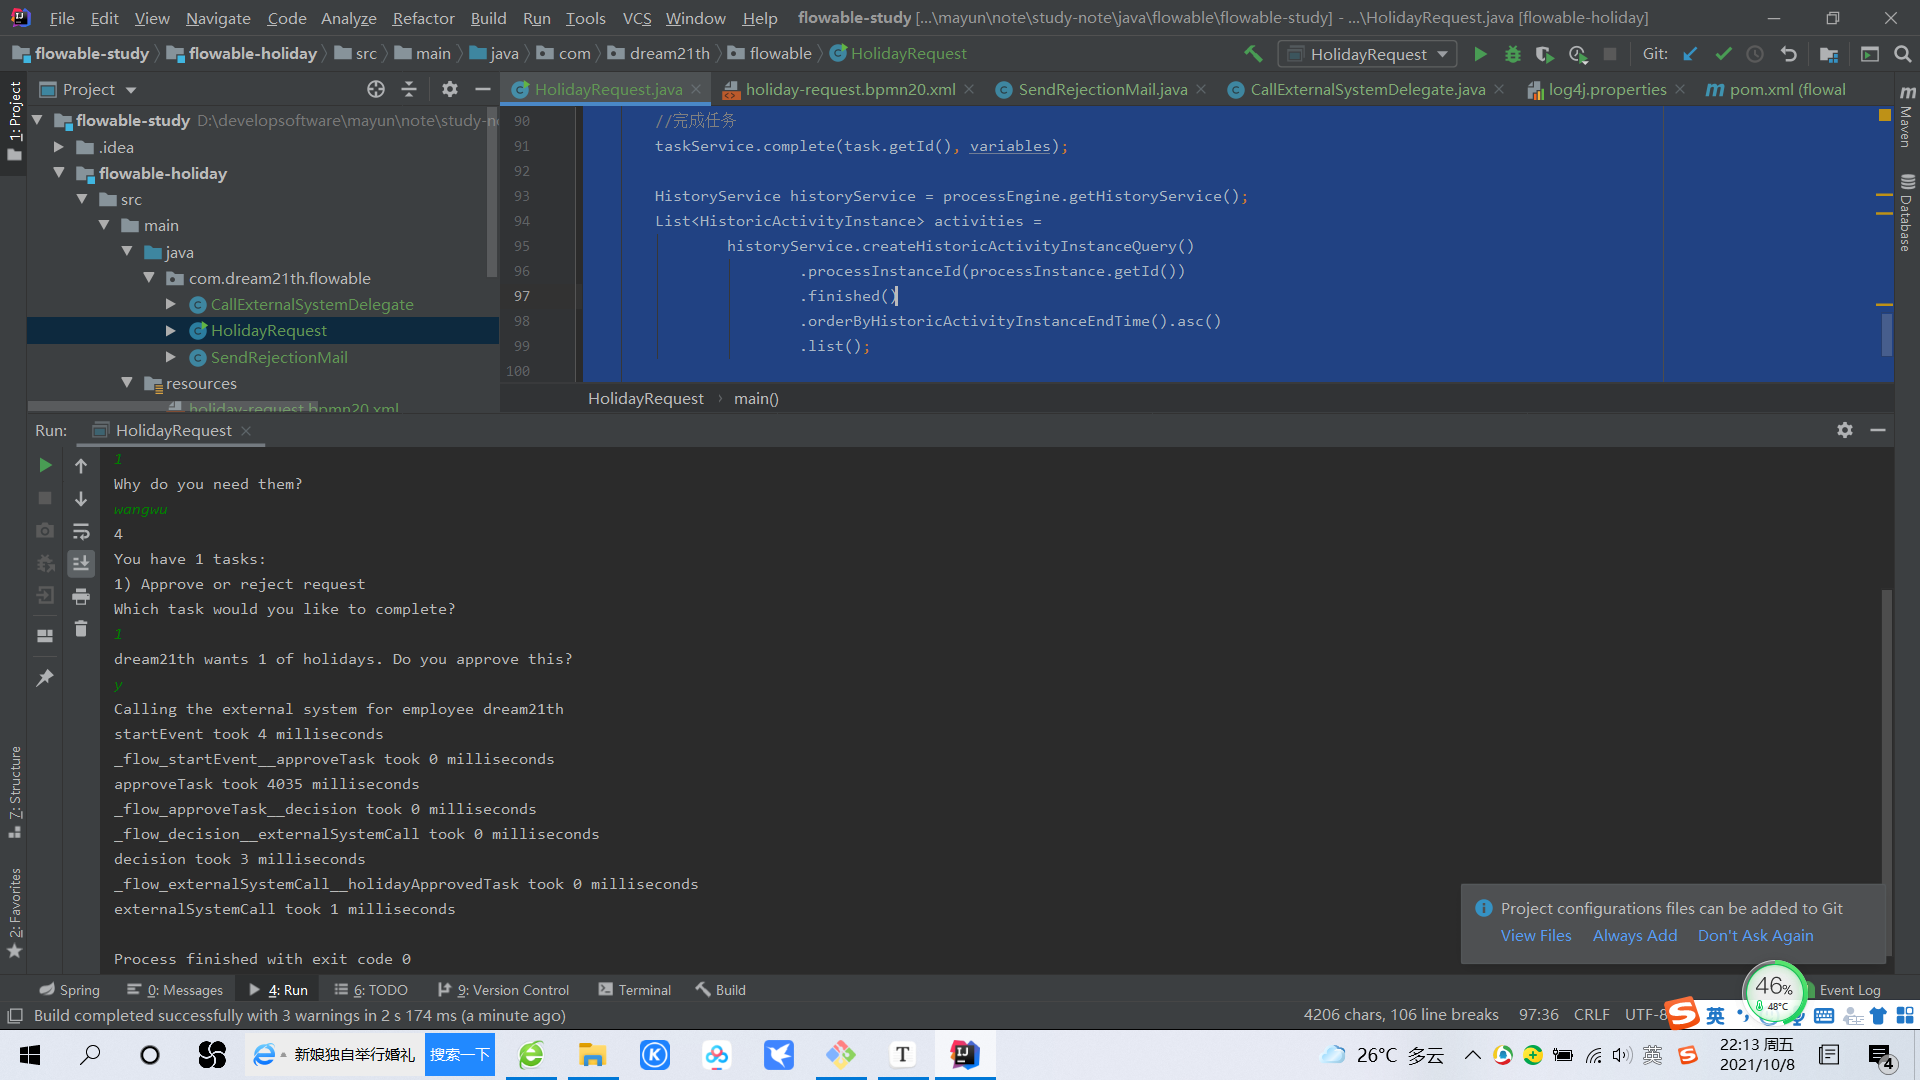This screenshot has height=1080, width=1920.
Task: Open Windows Start menu
Action: pyautogui.click(x=30, y=1055)
